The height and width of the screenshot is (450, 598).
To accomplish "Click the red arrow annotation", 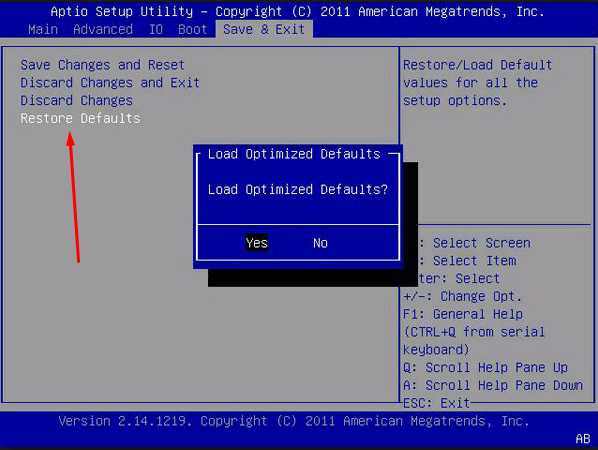I will click(x=73, y=197).
